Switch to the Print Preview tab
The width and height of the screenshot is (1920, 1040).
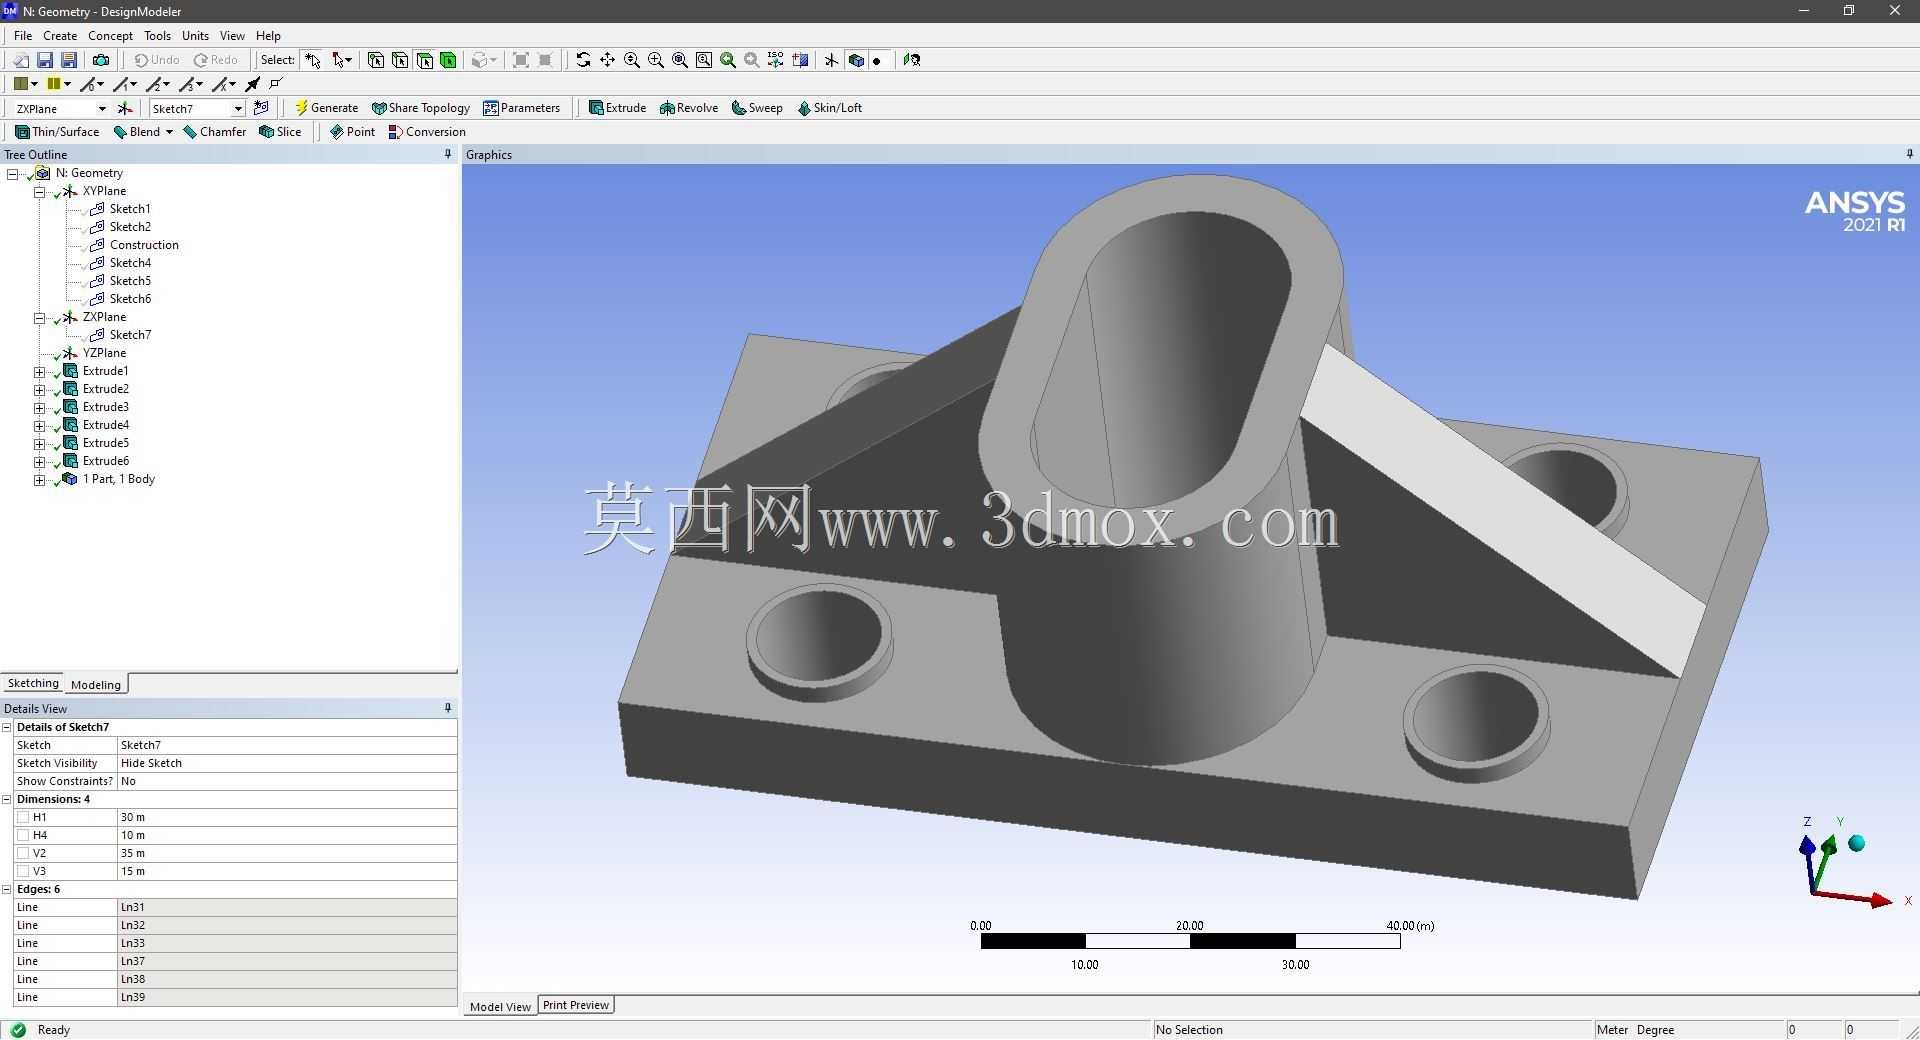(x=576, y=1005)
